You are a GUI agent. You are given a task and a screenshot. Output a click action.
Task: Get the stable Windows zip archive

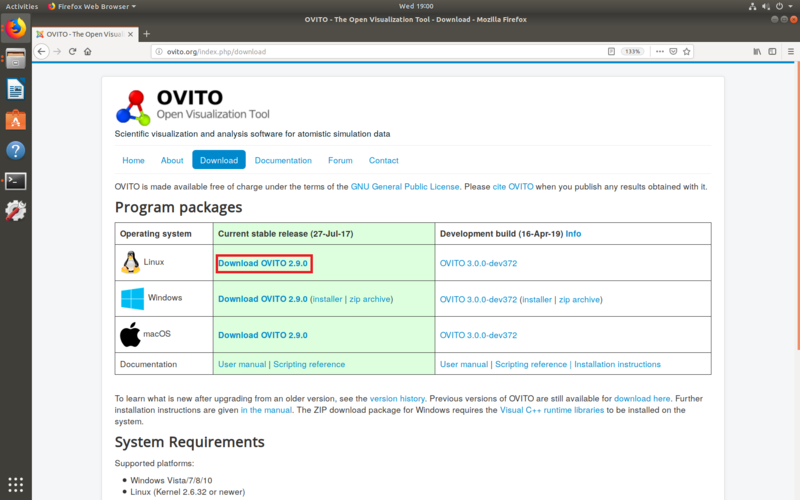[x=370, y=299]
